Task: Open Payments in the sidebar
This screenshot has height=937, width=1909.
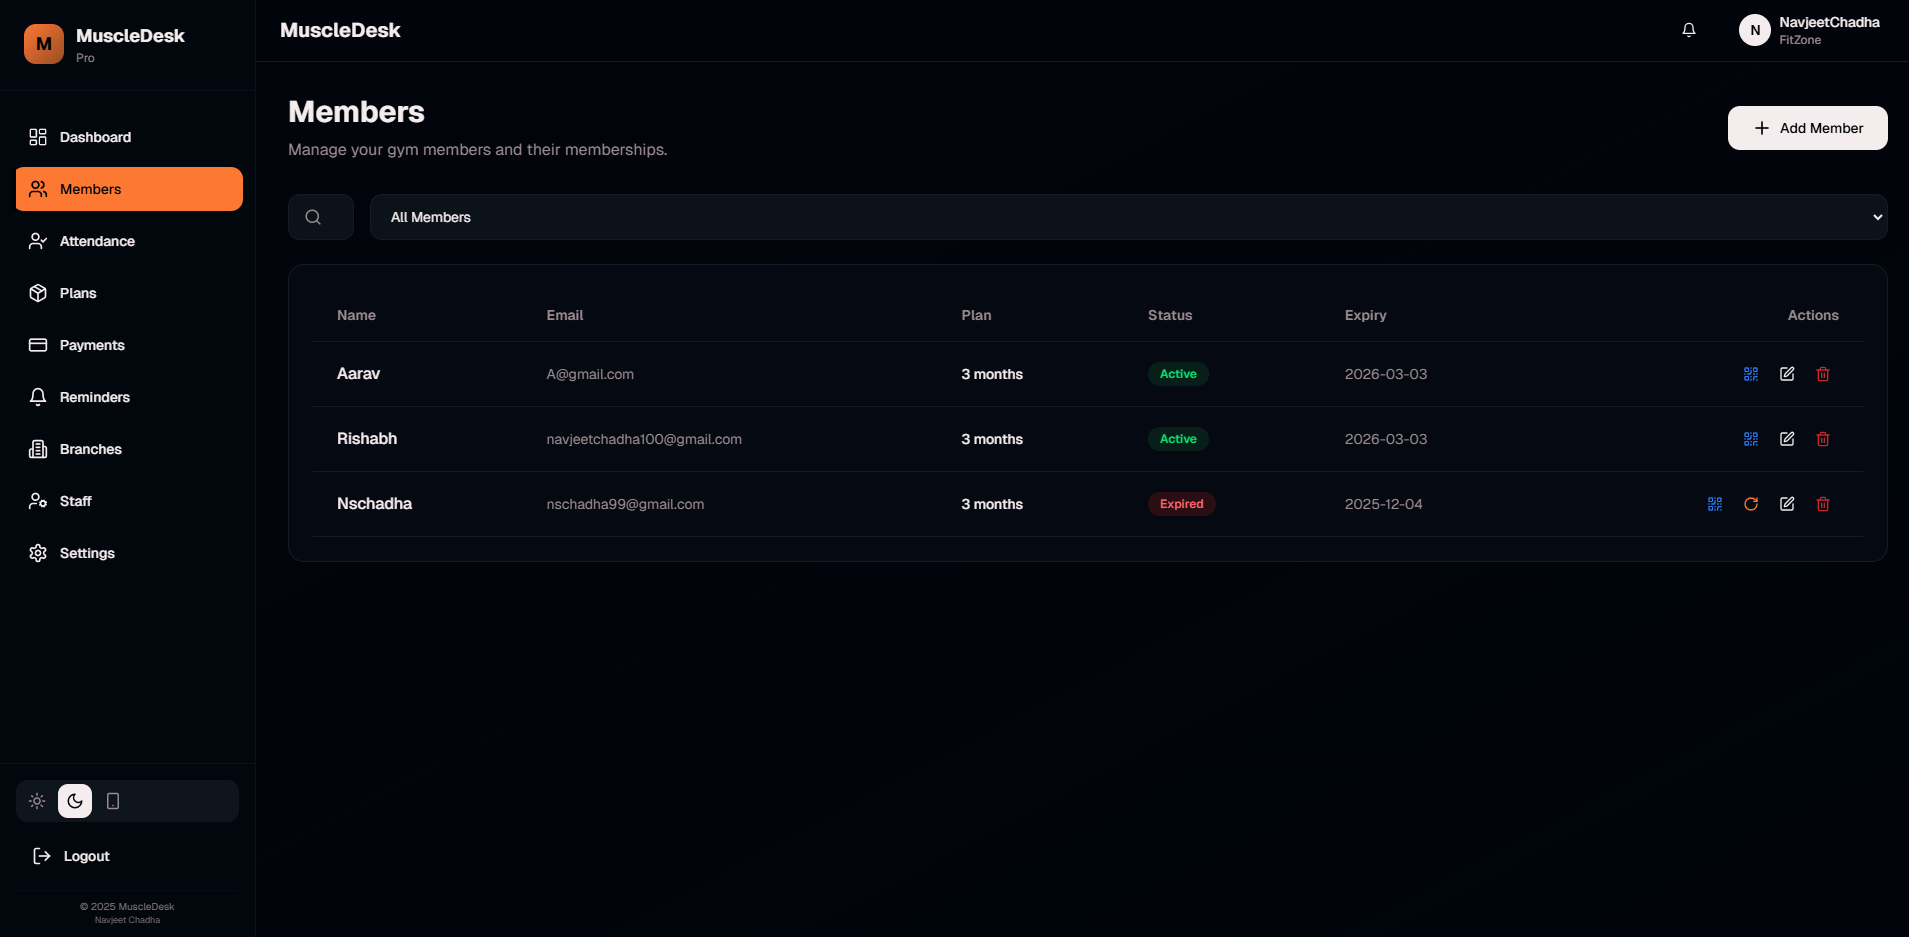Action: pos(92,345)
